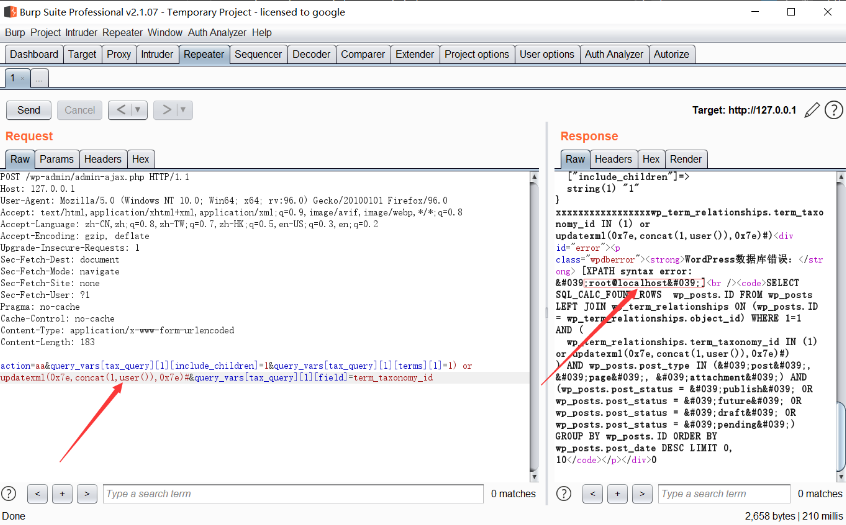Switch to the Proxy tab
This screenshot has height=525, width=846.
tap(119, 54)
